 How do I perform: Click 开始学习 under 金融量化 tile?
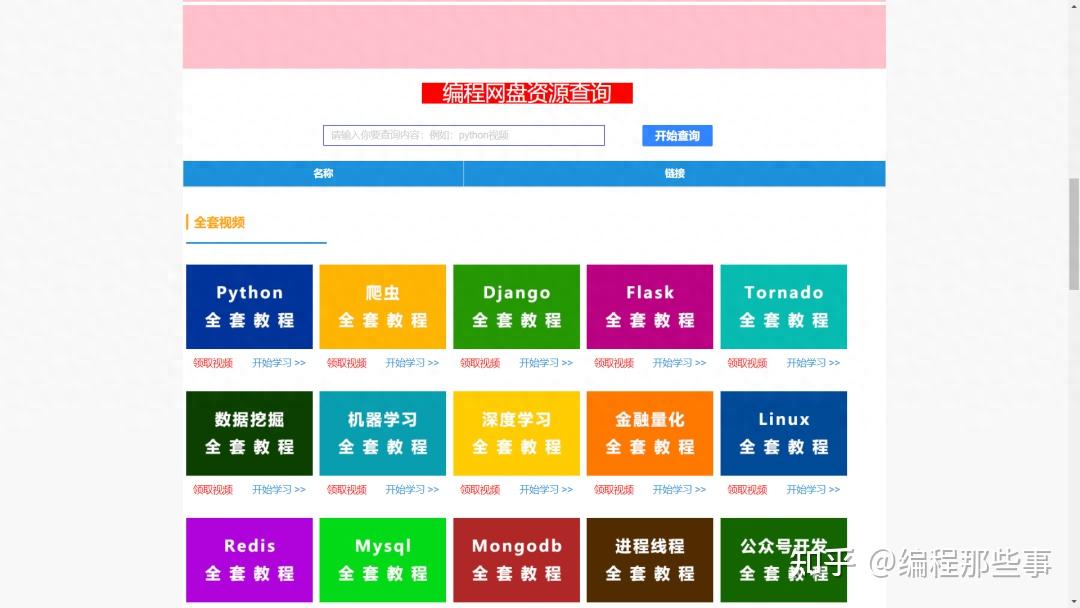679,490
